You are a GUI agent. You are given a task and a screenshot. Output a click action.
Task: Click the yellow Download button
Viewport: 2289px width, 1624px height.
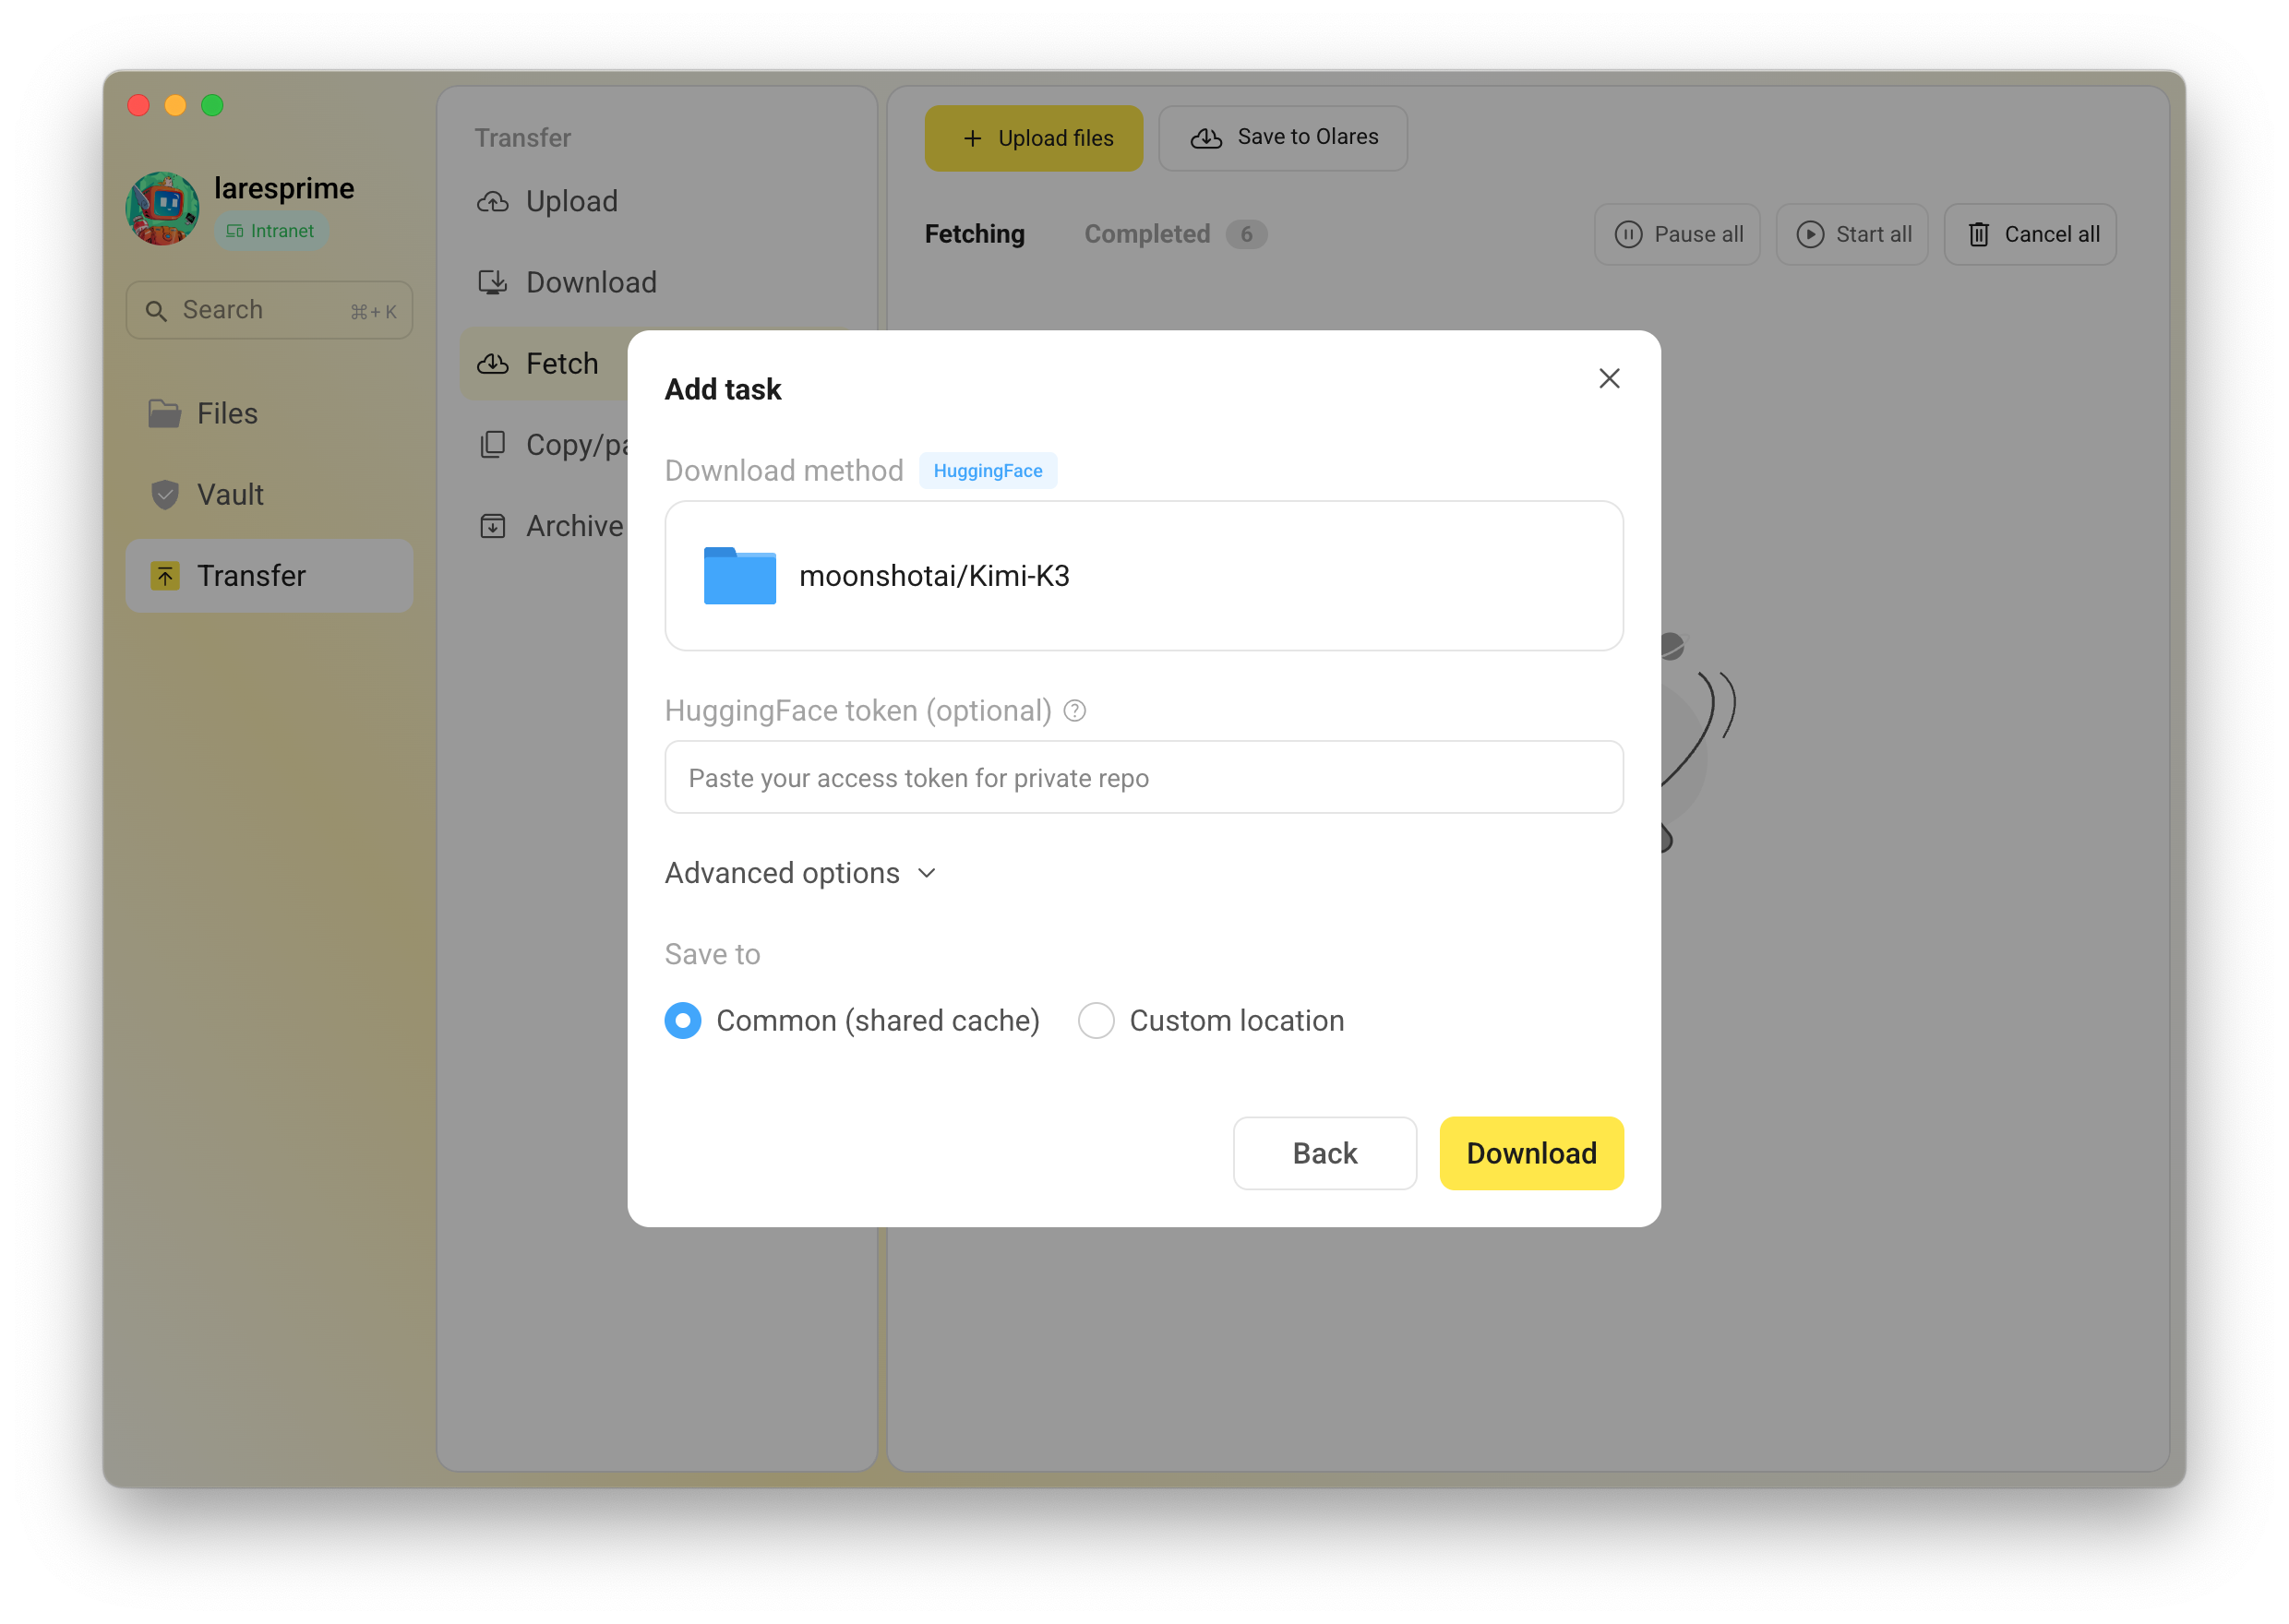1530,1152
